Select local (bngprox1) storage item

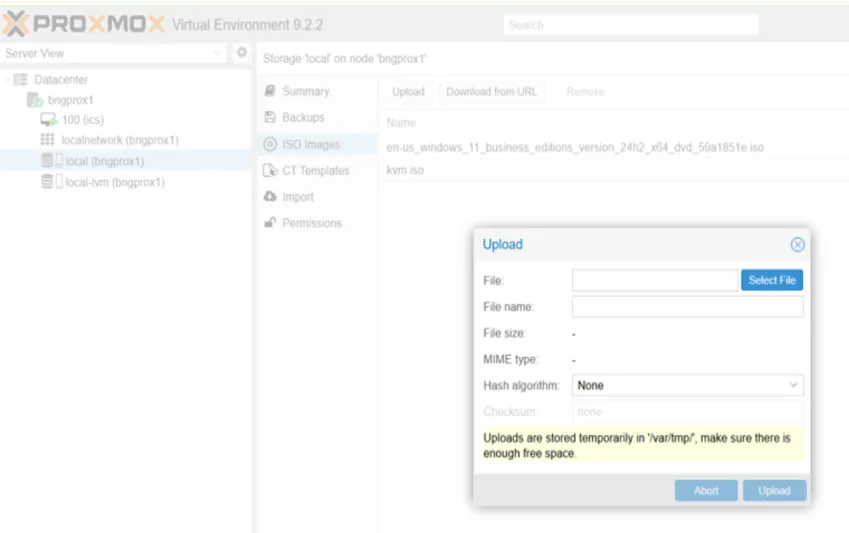pos(126,161)
